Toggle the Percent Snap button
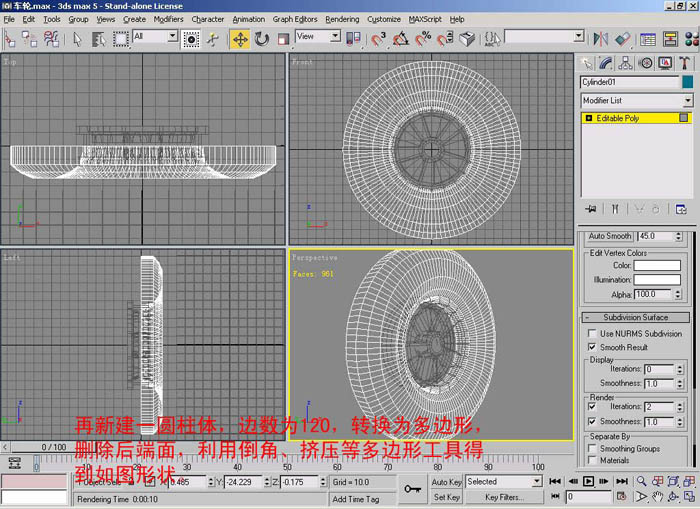Screen dimensions: 700x509 pyautogui.click(x=423, y=39)
